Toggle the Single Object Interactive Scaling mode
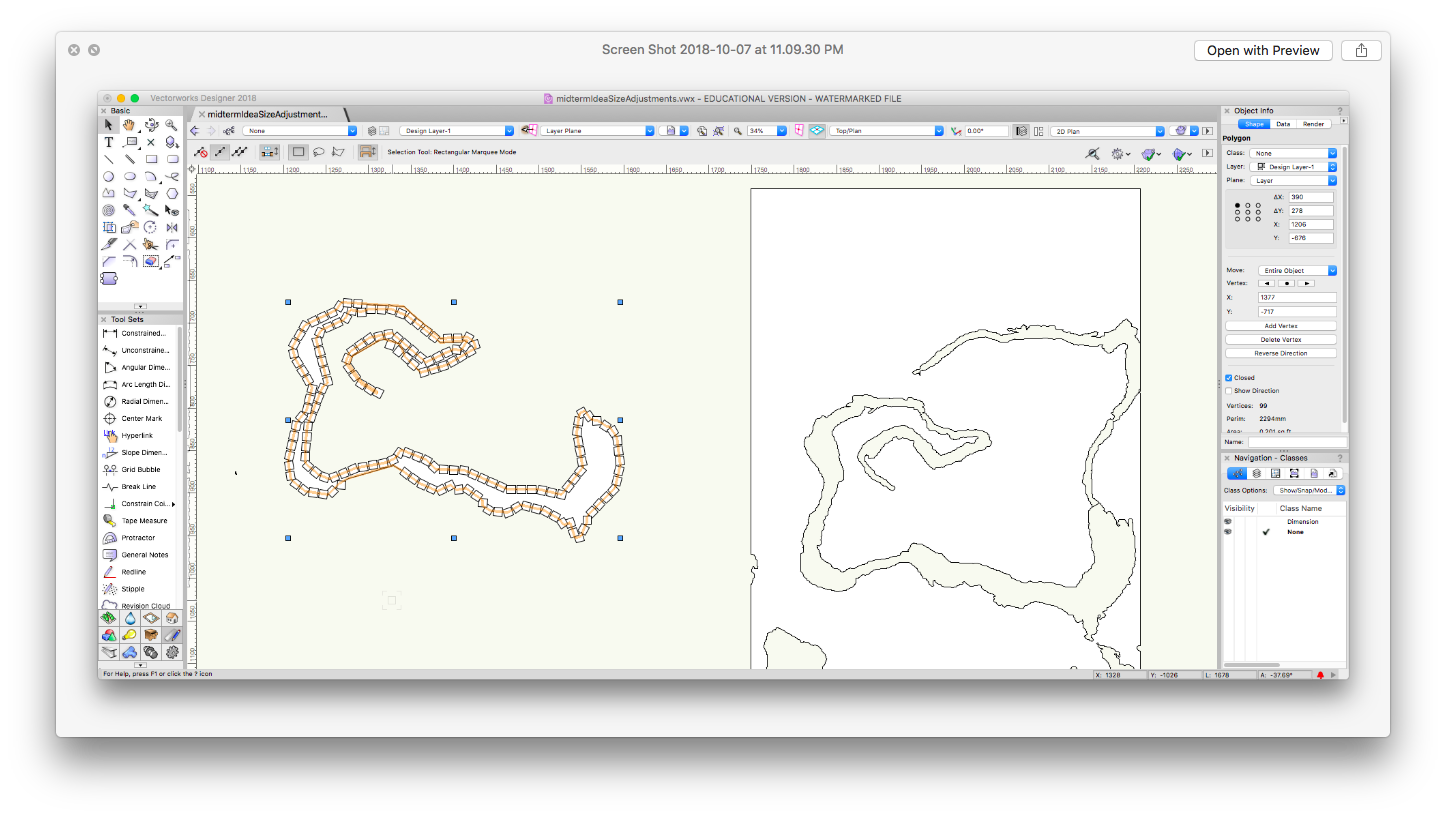1446x817 pixels. (220, 152)
